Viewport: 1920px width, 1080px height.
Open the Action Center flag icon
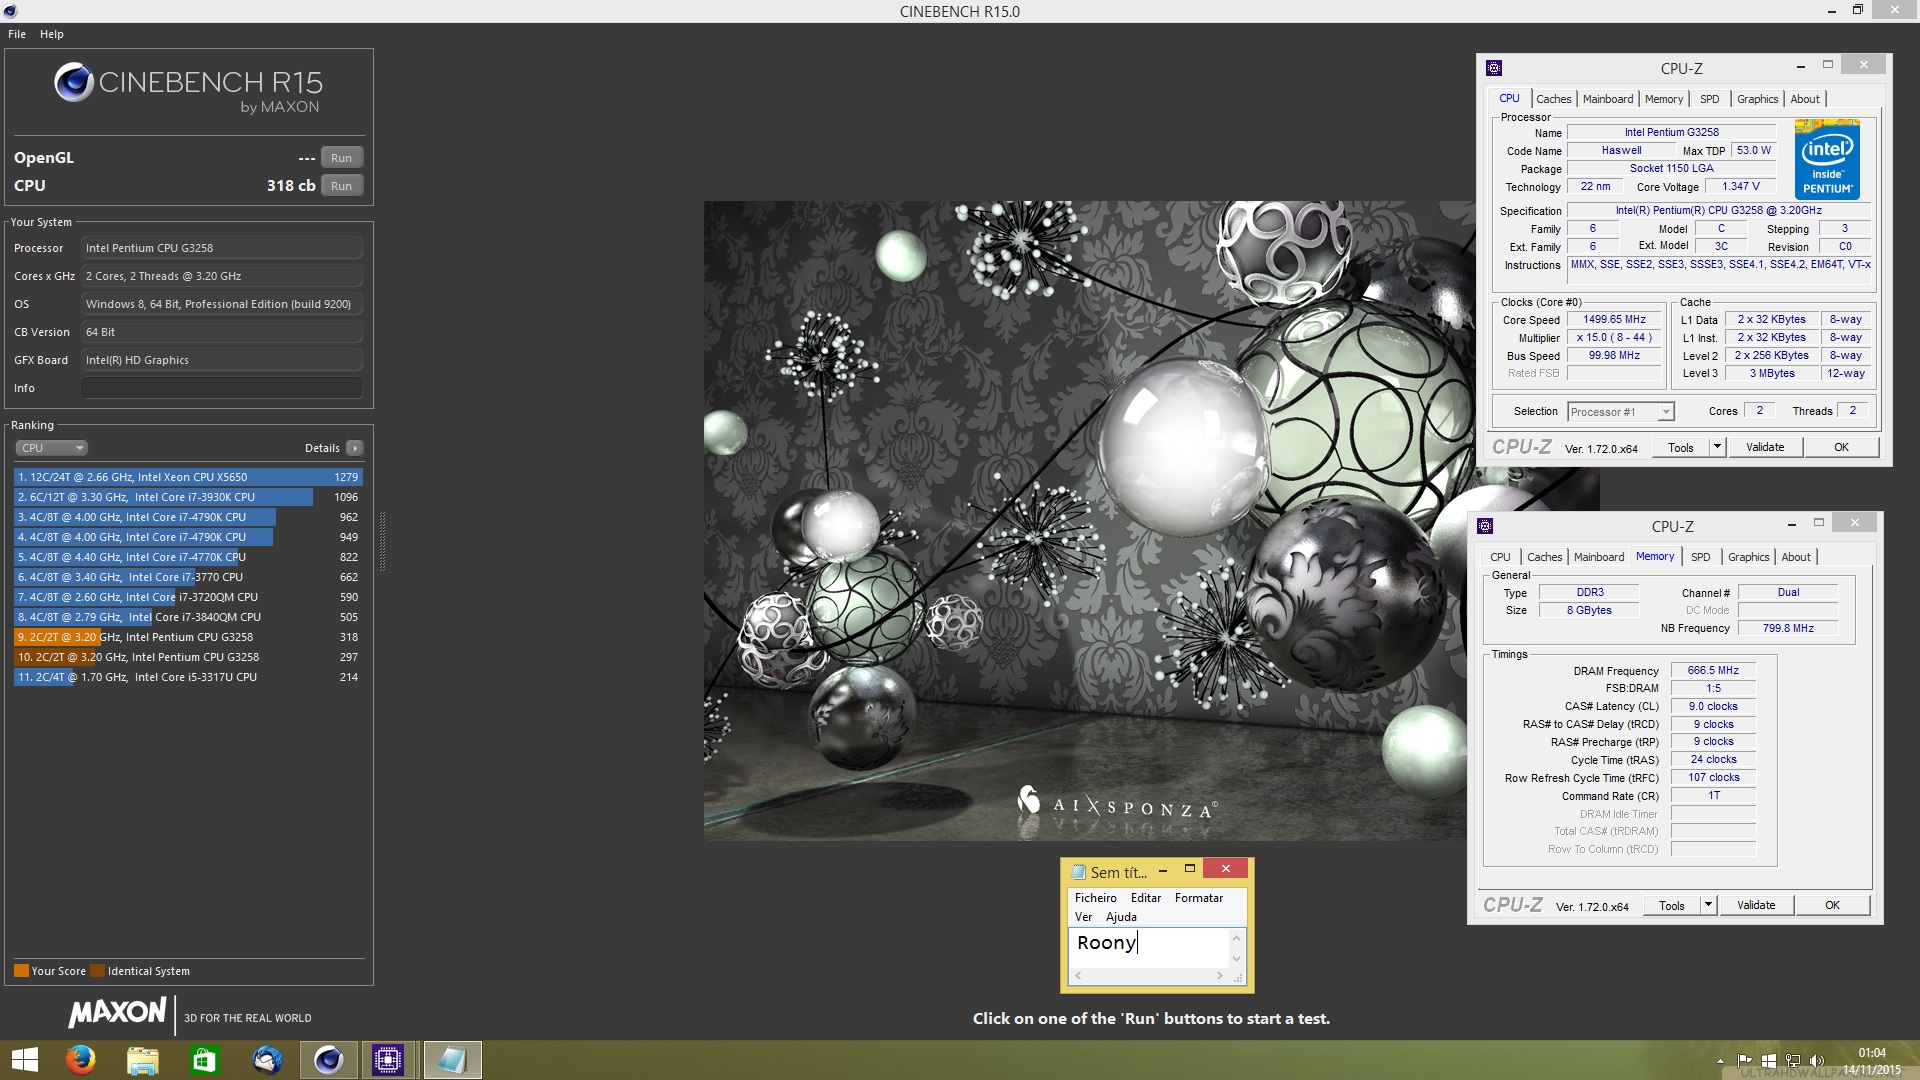point(1745,1061)
